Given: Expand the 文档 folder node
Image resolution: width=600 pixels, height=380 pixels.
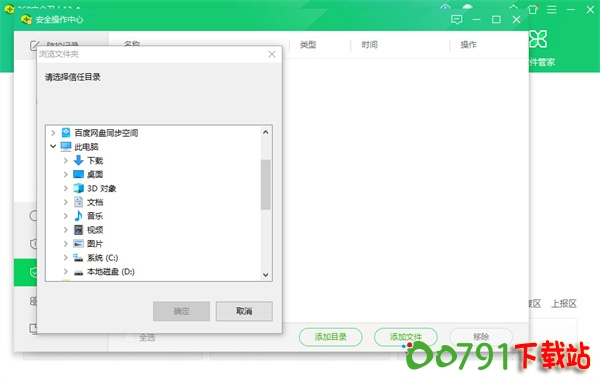Looking at the screenshot, I should click(65, 202).
